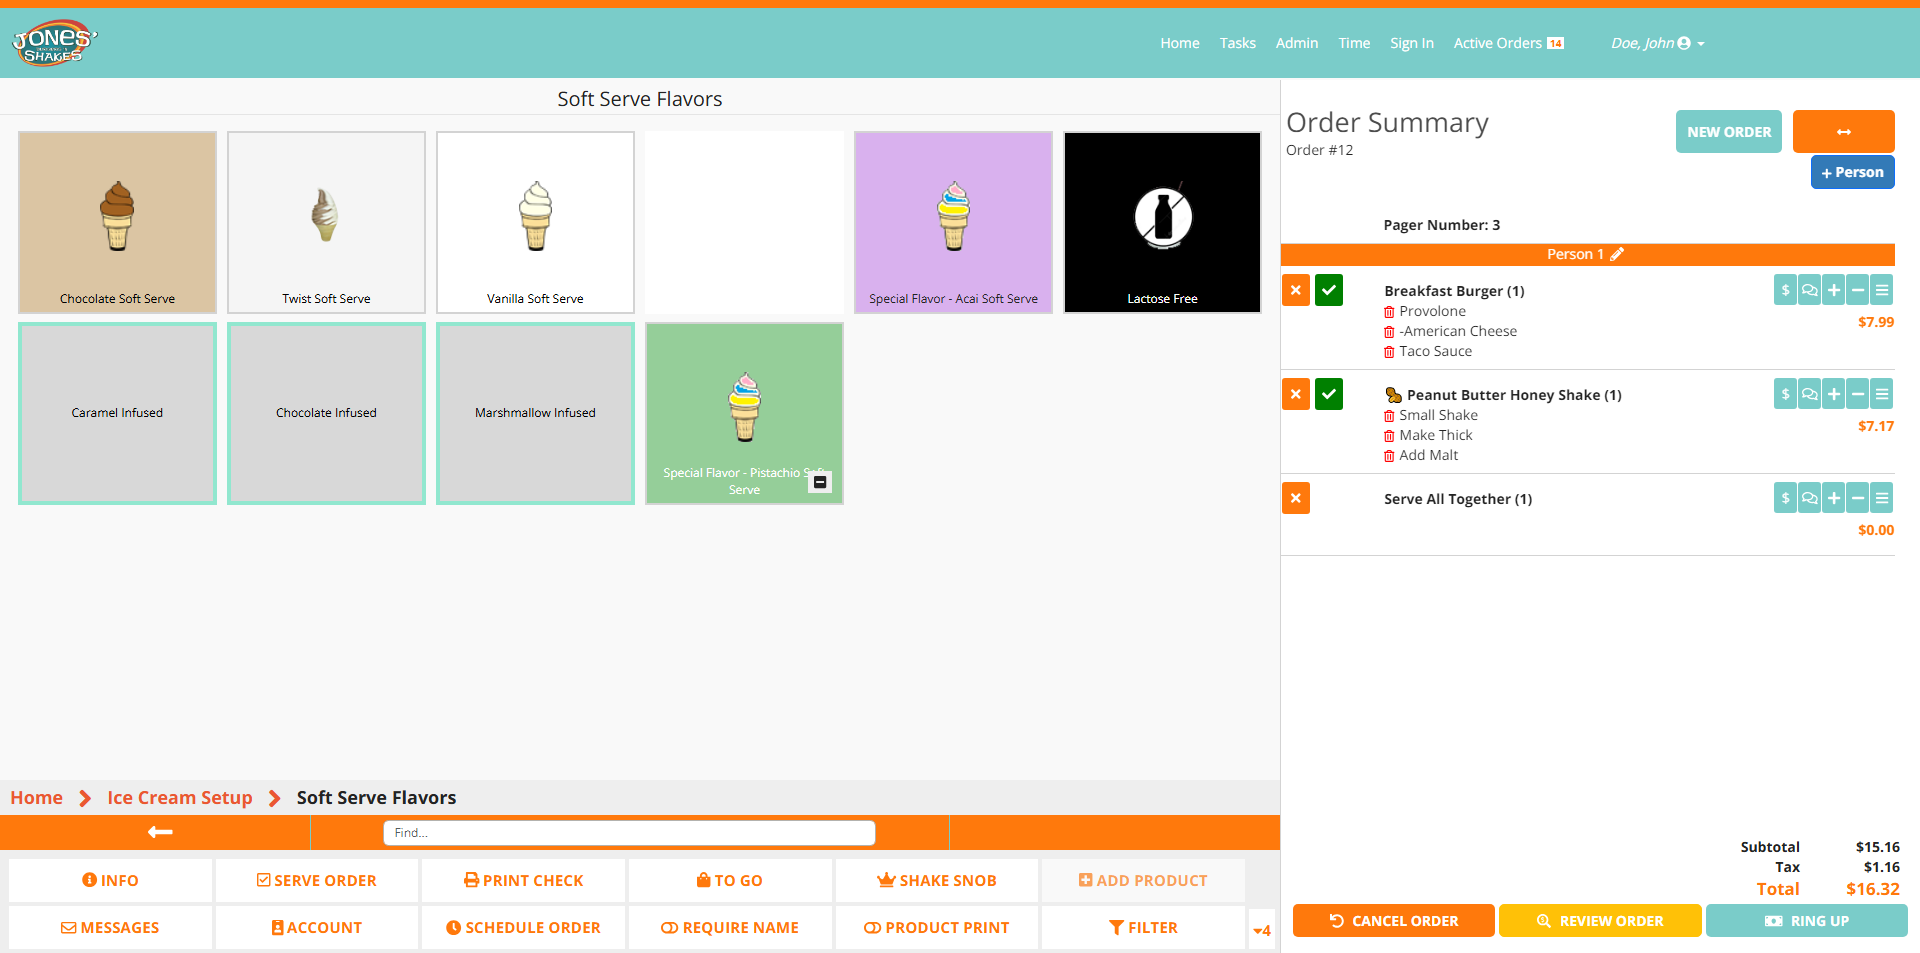Click the dollar icon for Breakfast Burger
This screenshot has width=1920, height=953.
(x=1785, y=290)
